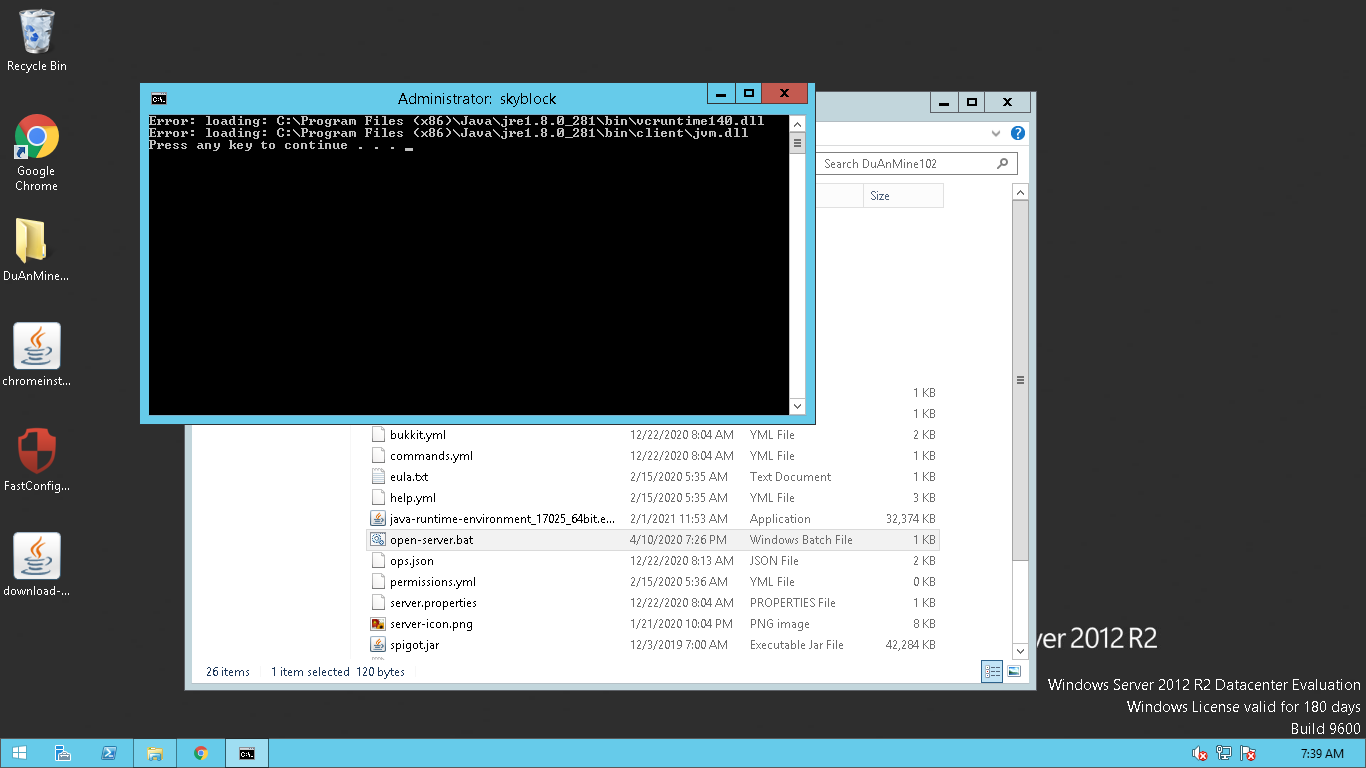Click the network status tray icon
This screenshot has width=1366, height=768.
click(x=1223, y=753)
